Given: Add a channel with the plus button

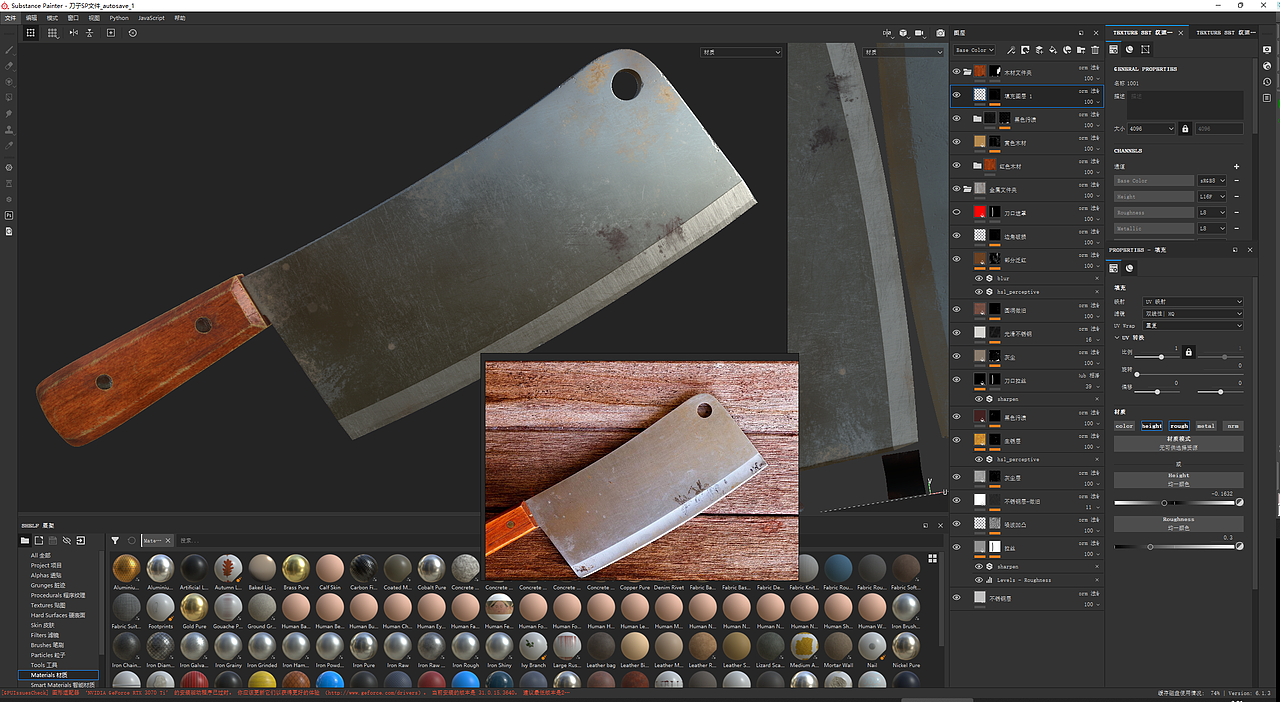Looking at the screenshot, I should pyautogui.click(x=1236, y=166).
